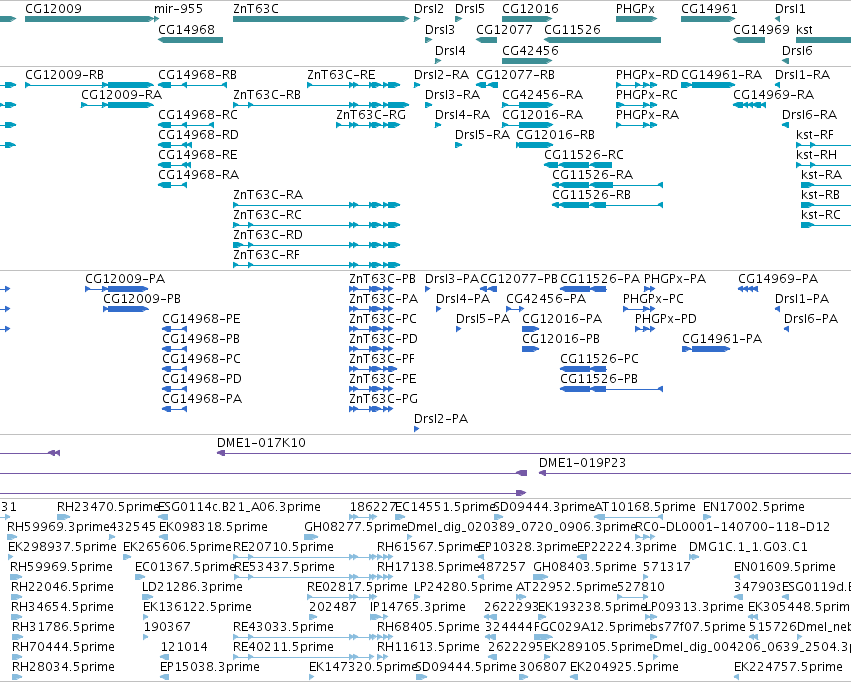Select transcript CG12009-RB label
The image size is (851, 682).
tap(64, 74)
